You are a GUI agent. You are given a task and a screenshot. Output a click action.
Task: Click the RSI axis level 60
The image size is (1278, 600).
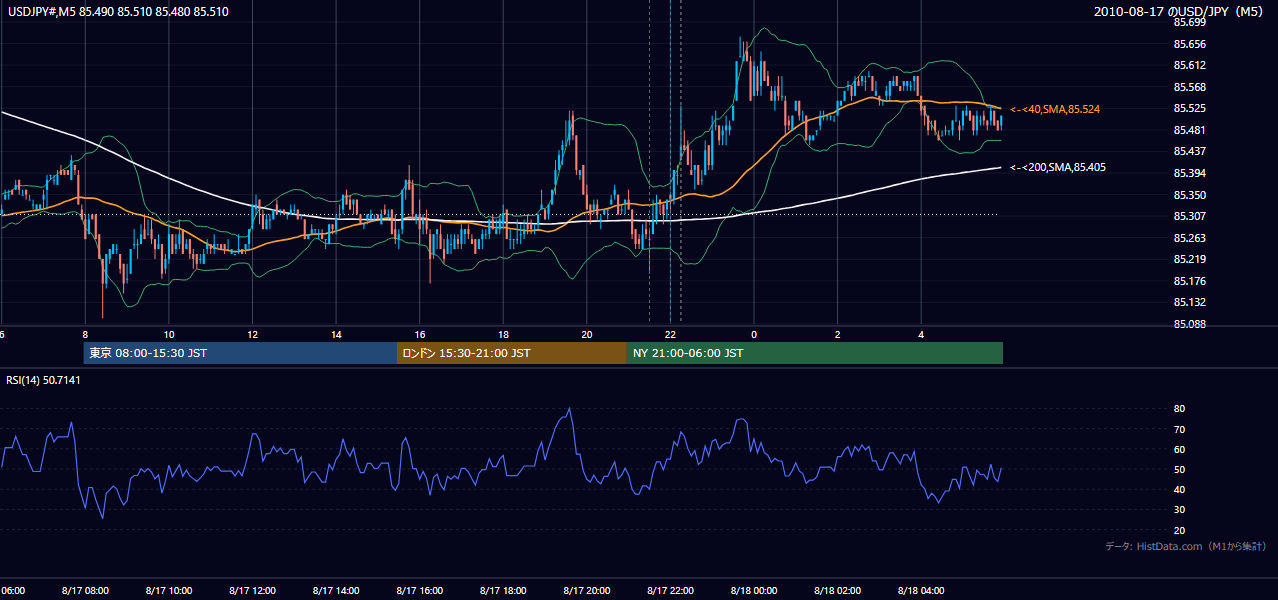coord(1179,449)
